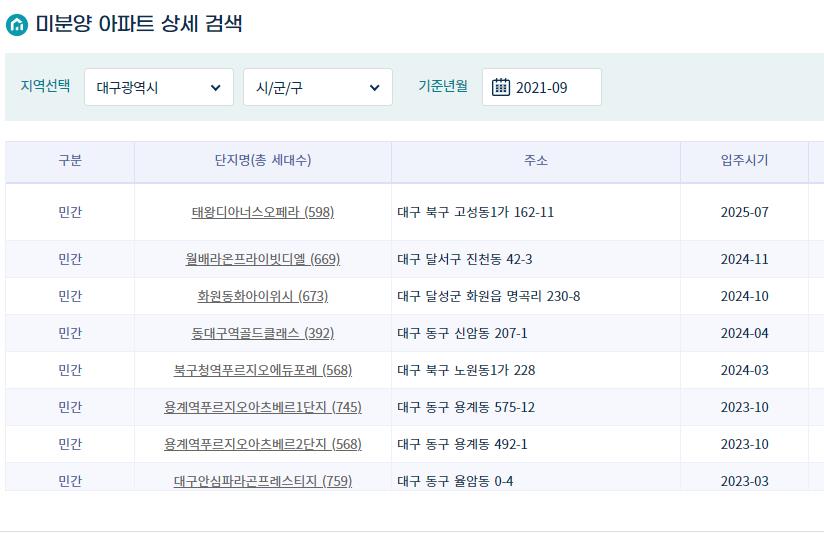This screenshot has height=533, width=824.
Task: Open the 북구청역푸르지오에듀포레 (568) link
Action: (x=263, y=370)
